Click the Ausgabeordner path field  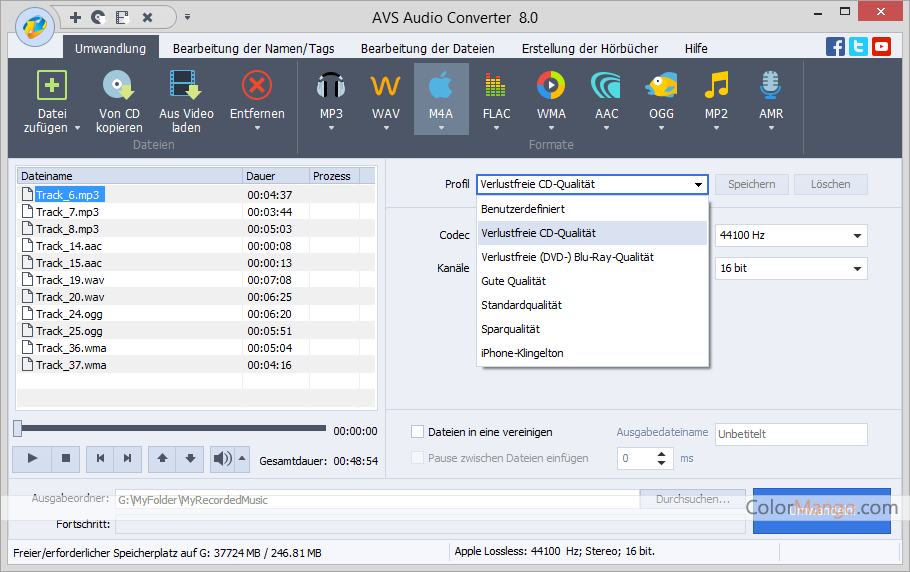coord(377,500)
